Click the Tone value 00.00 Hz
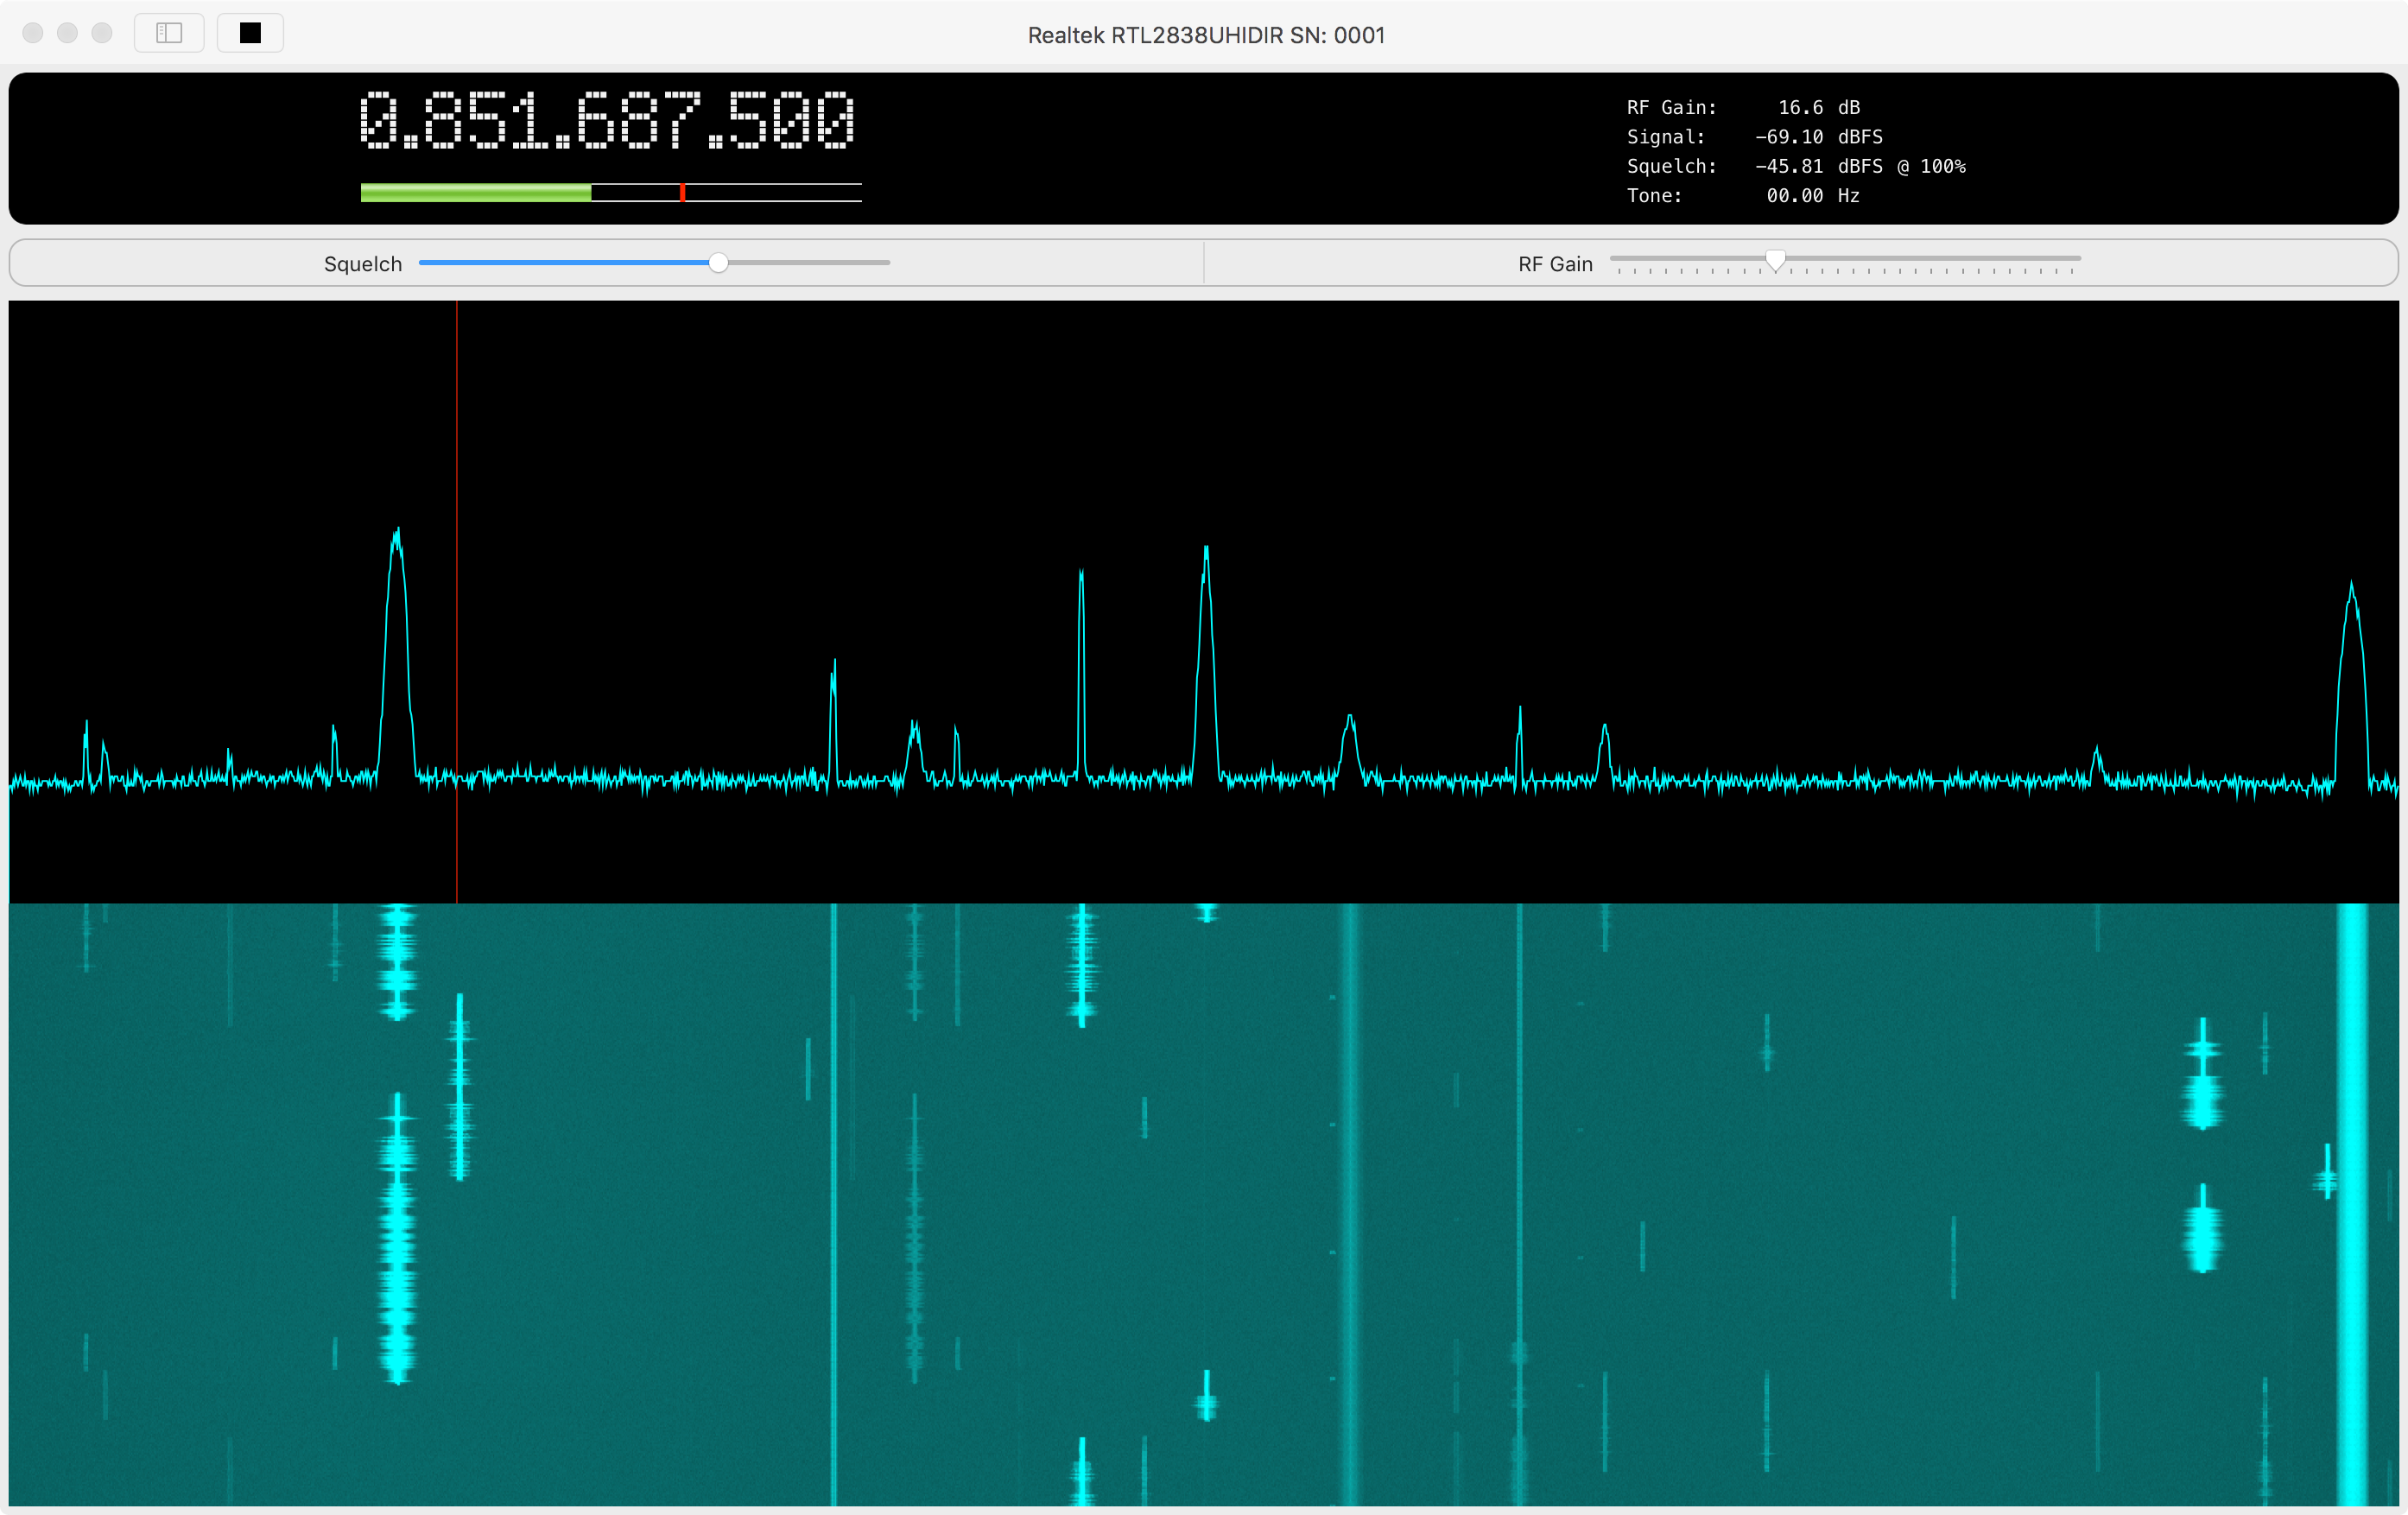2408x1515 pixels. [1812, 196]
